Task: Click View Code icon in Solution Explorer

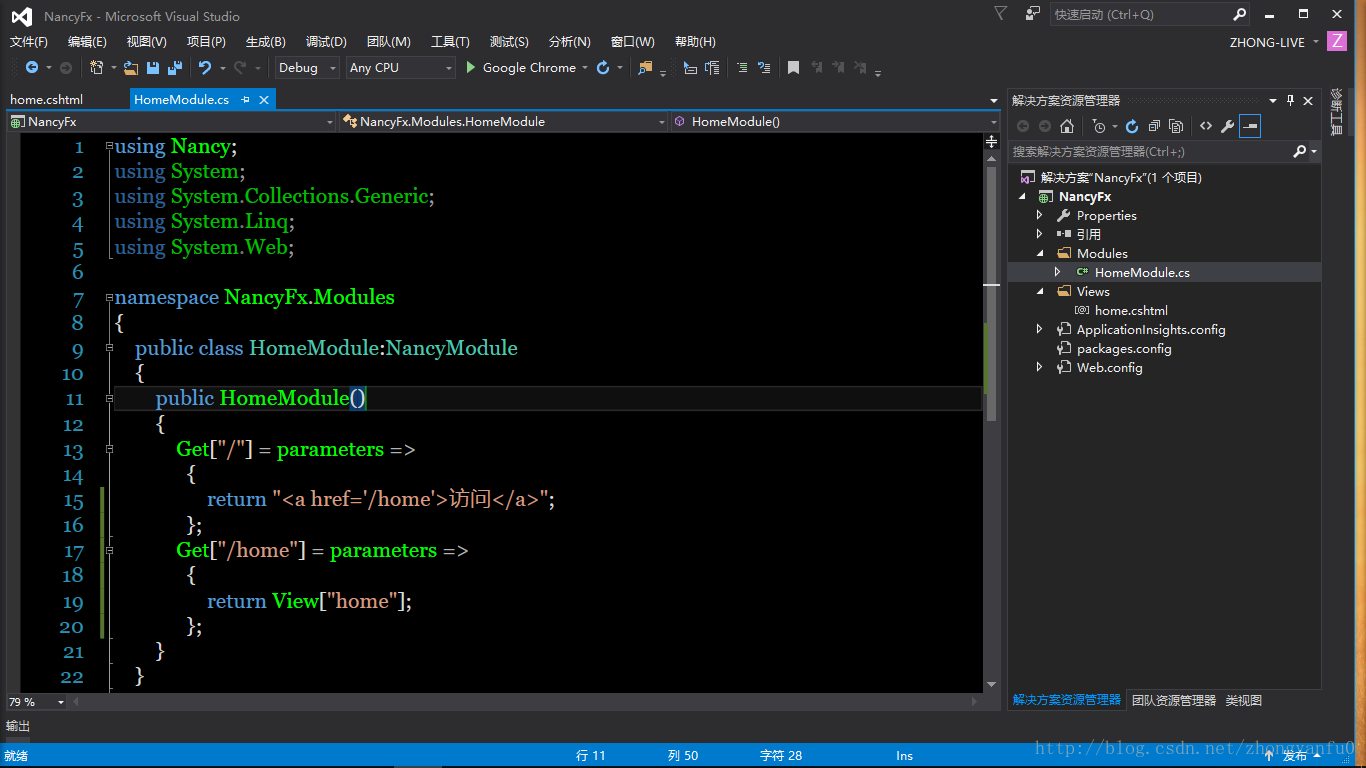Action: tap(1206, 126)
